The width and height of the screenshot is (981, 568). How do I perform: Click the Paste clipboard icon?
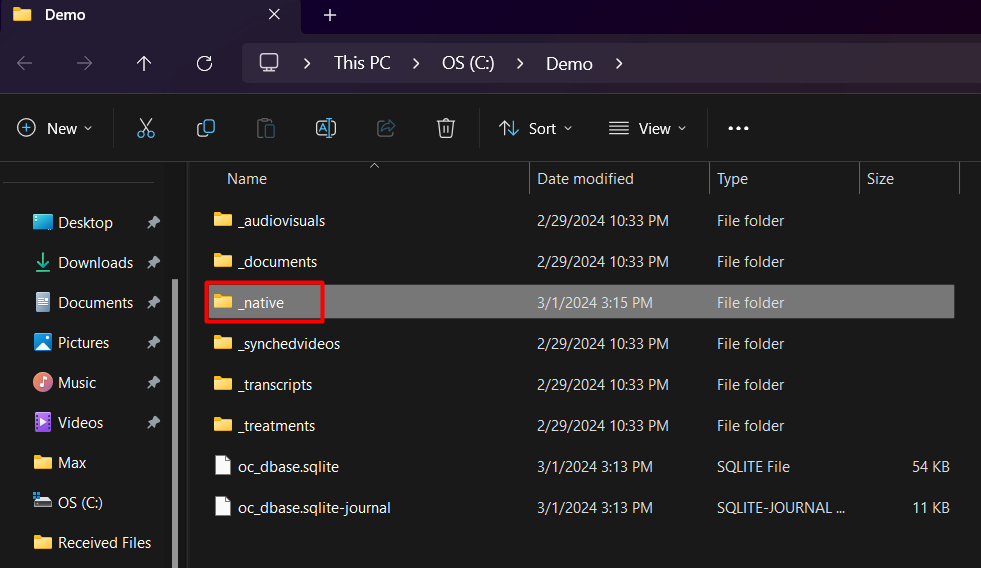266,128
